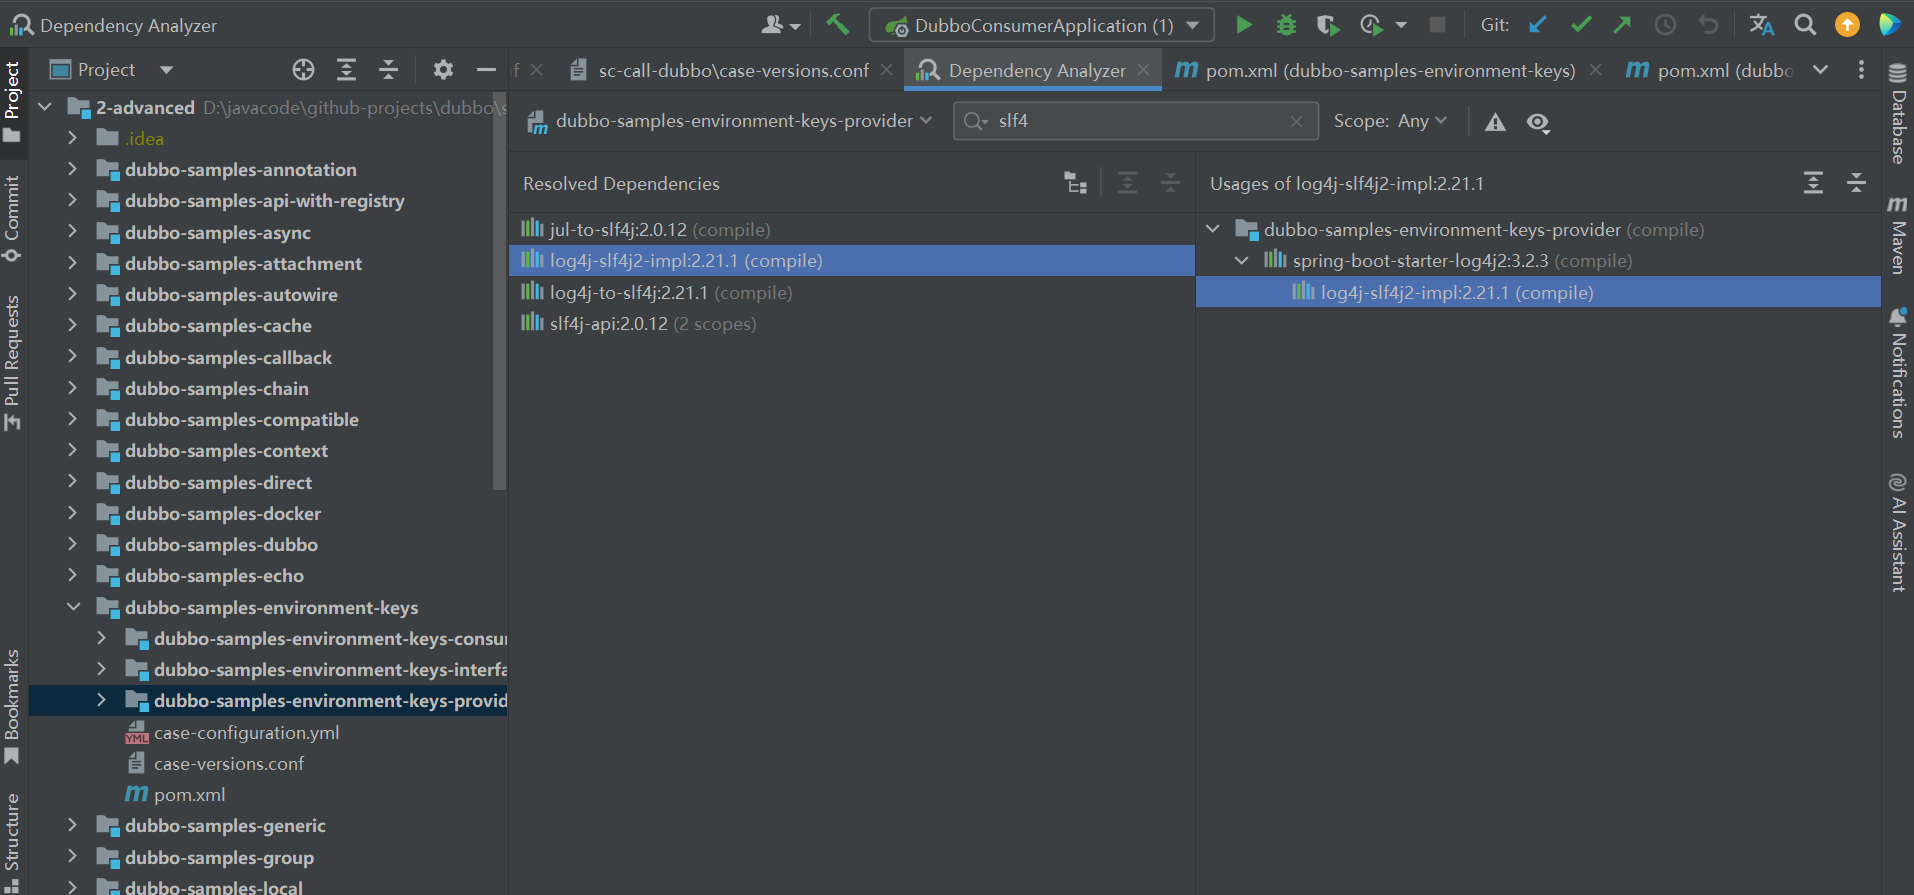
Task: Toggle the eye view options button
Action: pyautogui.click(x=1538, y=122)
